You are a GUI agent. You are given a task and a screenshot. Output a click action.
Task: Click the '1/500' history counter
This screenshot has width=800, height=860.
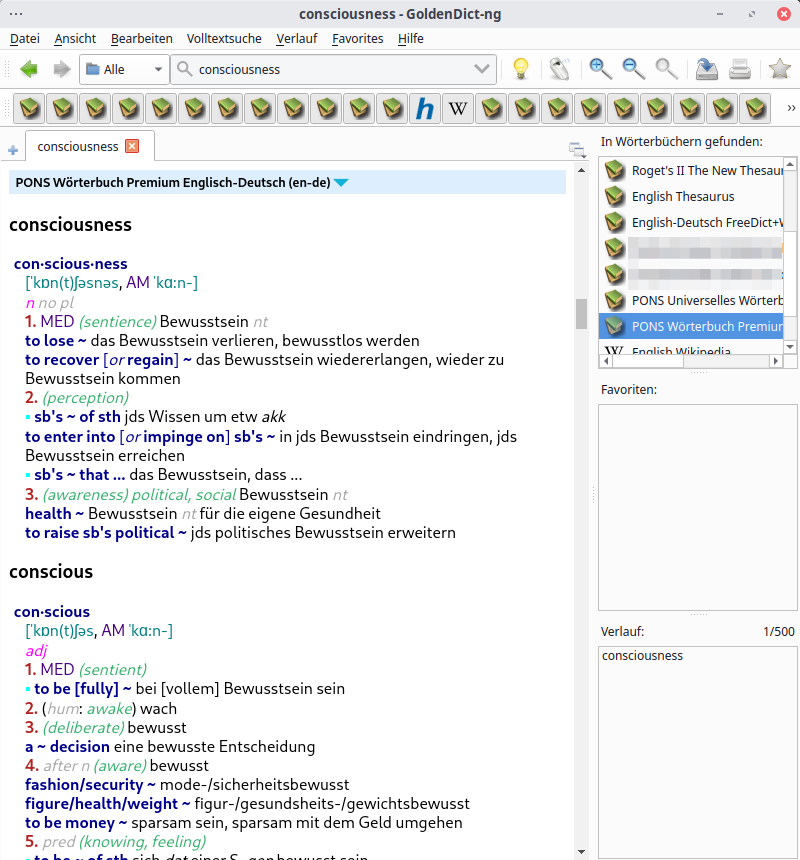779,631
